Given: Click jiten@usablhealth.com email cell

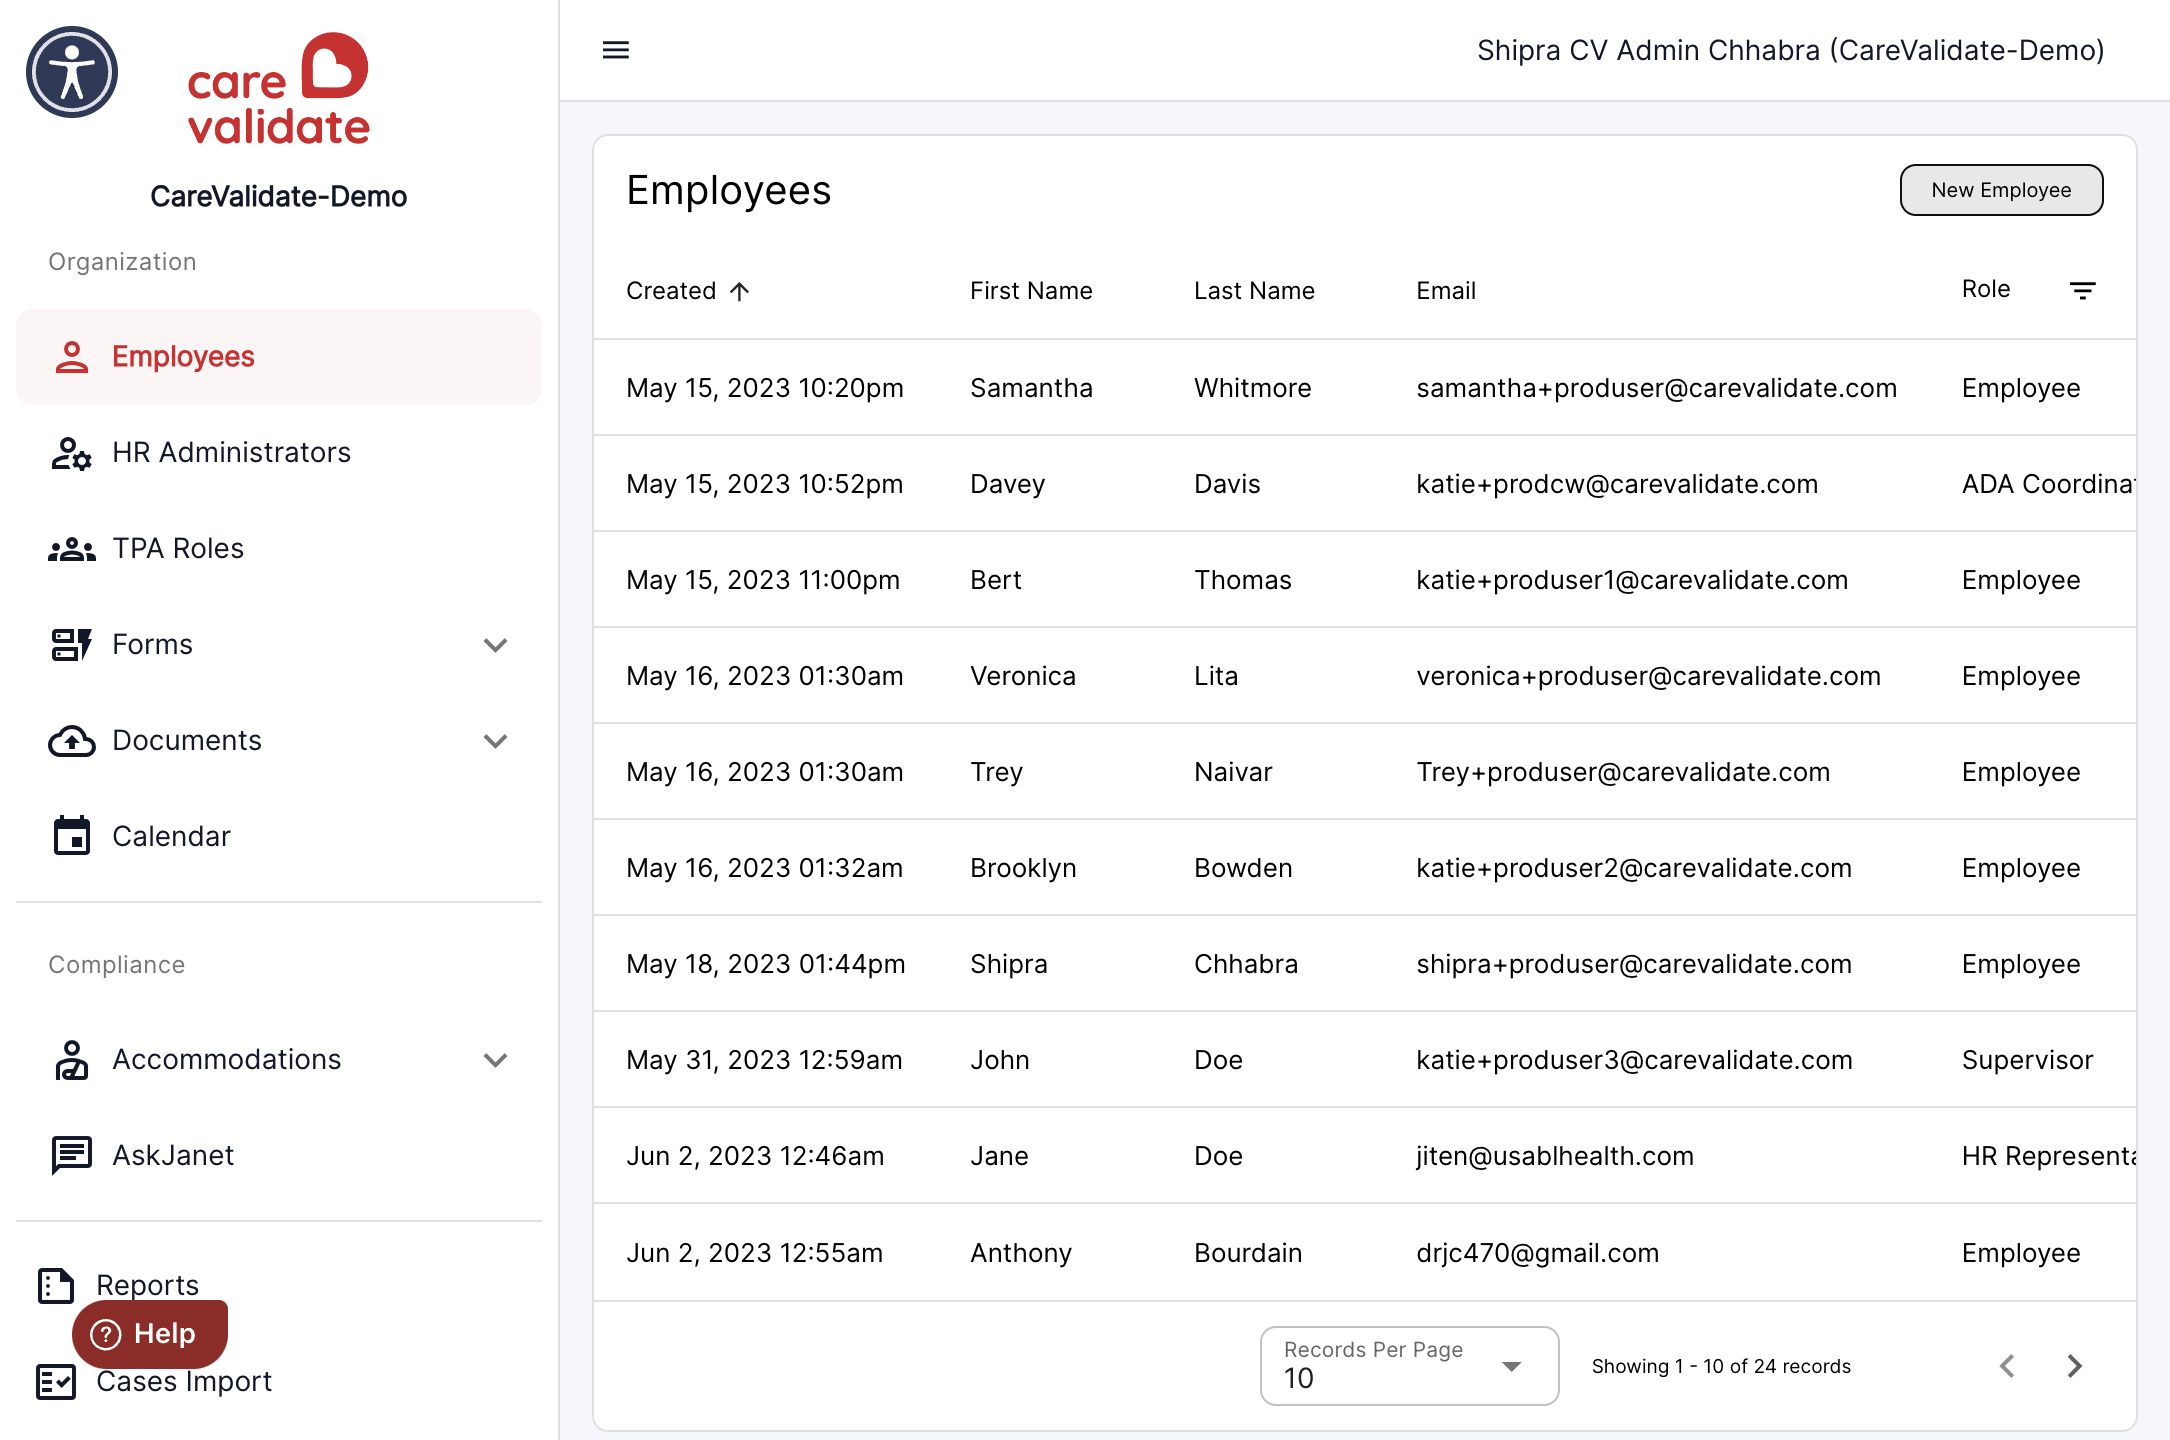Looking at the screenshot, I should 1555,1156.
